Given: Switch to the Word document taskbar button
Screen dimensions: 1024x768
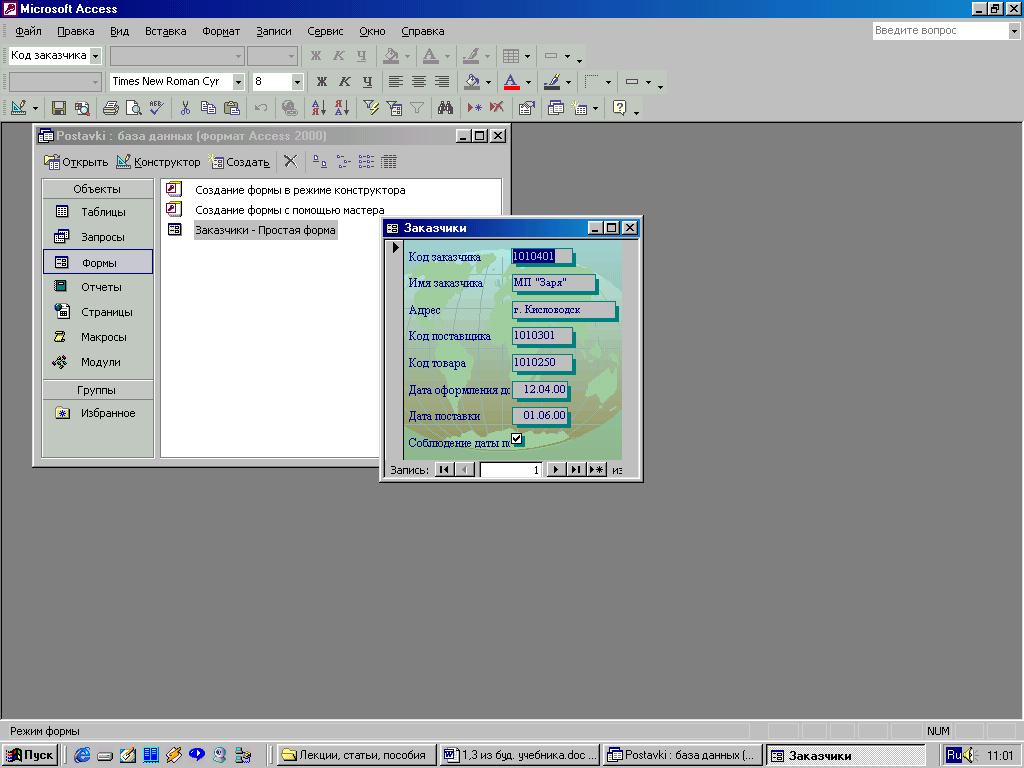Looking at the screenshot, I should pyautogui.click(x=520, y=755).
